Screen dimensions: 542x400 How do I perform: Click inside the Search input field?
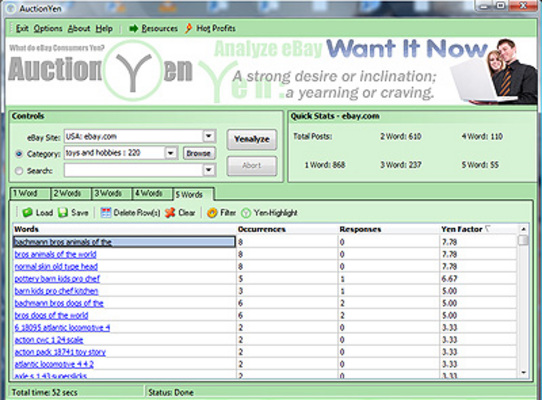[x=133, y=170]
